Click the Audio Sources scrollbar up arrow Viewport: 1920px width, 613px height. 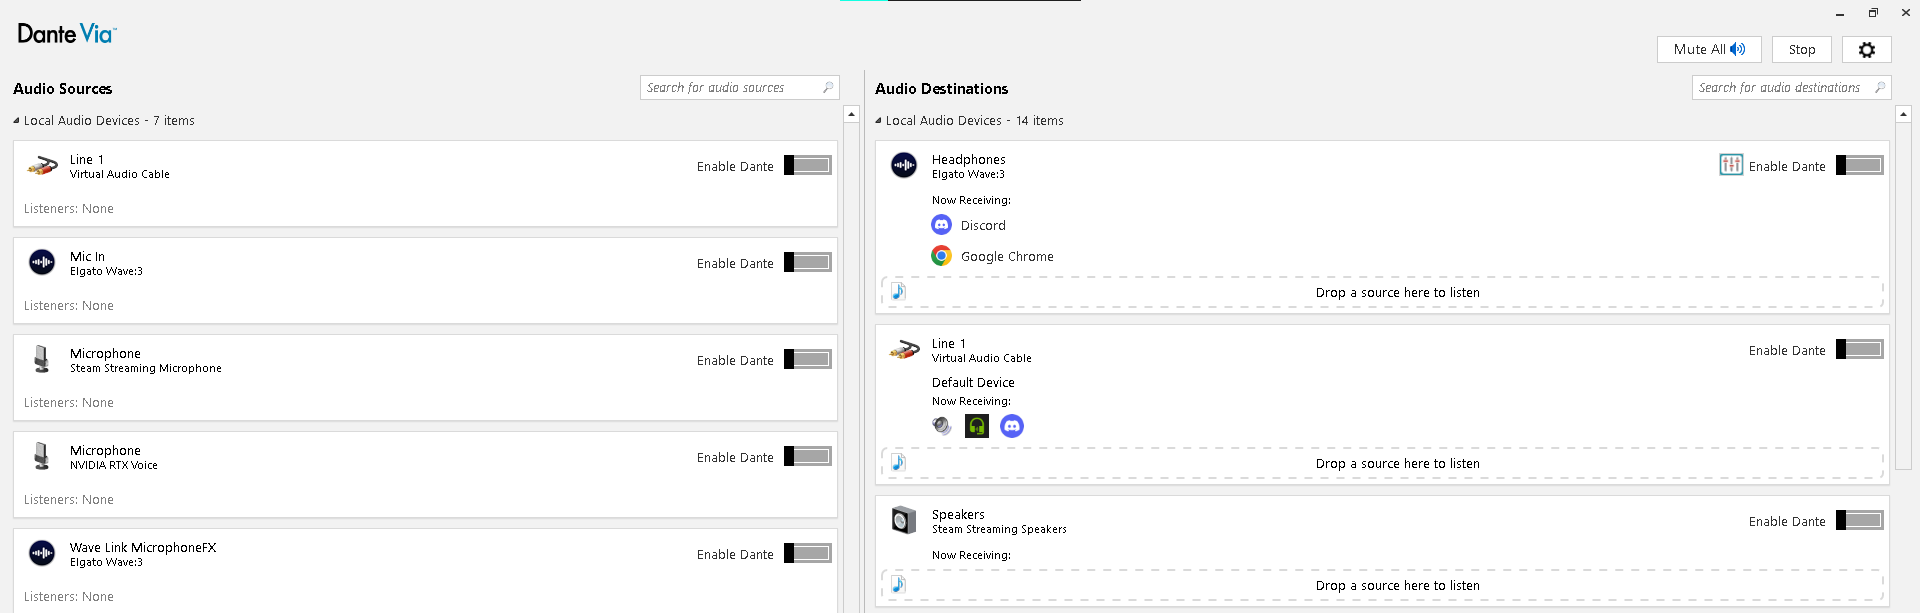point(851,114)
